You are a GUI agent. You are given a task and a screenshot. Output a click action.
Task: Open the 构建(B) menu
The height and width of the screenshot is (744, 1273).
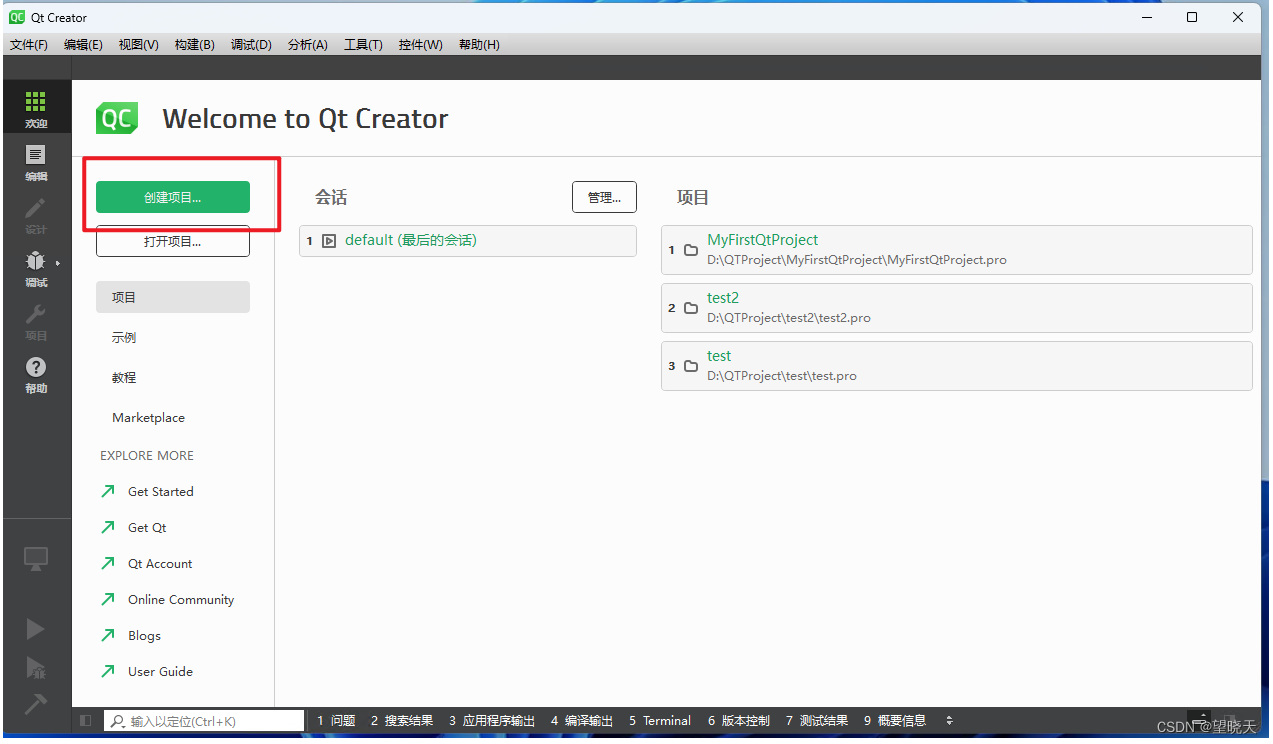click(194, 45)
